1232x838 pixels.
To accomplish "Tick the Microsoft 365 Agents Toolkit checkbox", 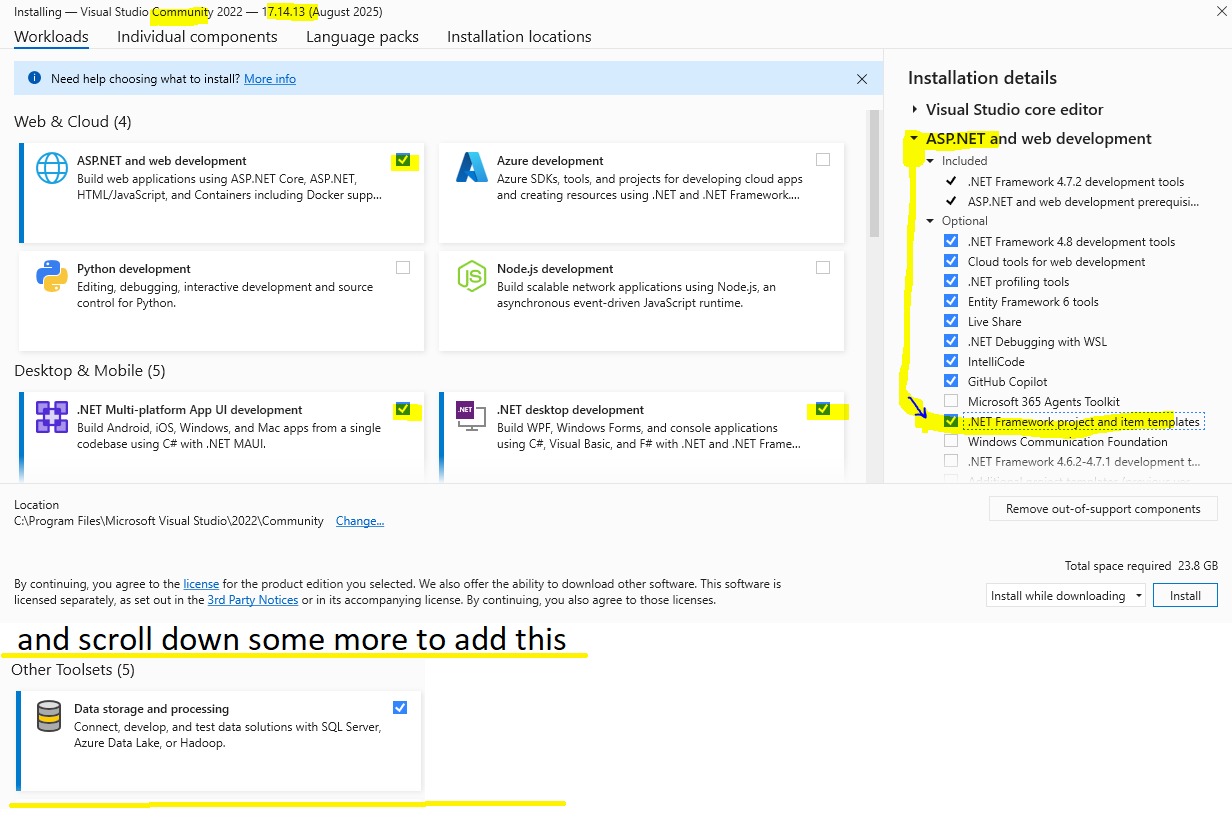I will (950, 401).
